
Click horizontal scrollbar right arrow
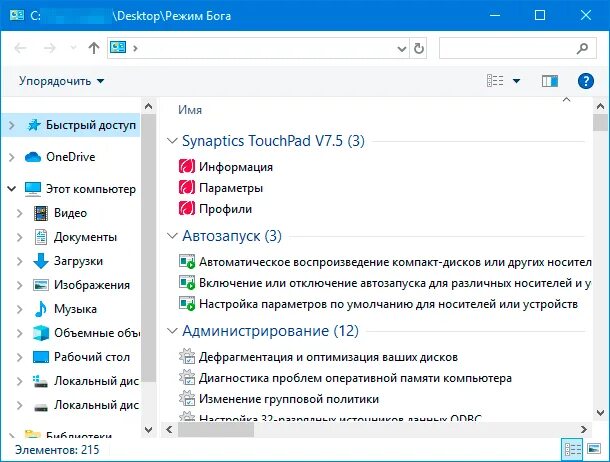(x=584, y=430)
